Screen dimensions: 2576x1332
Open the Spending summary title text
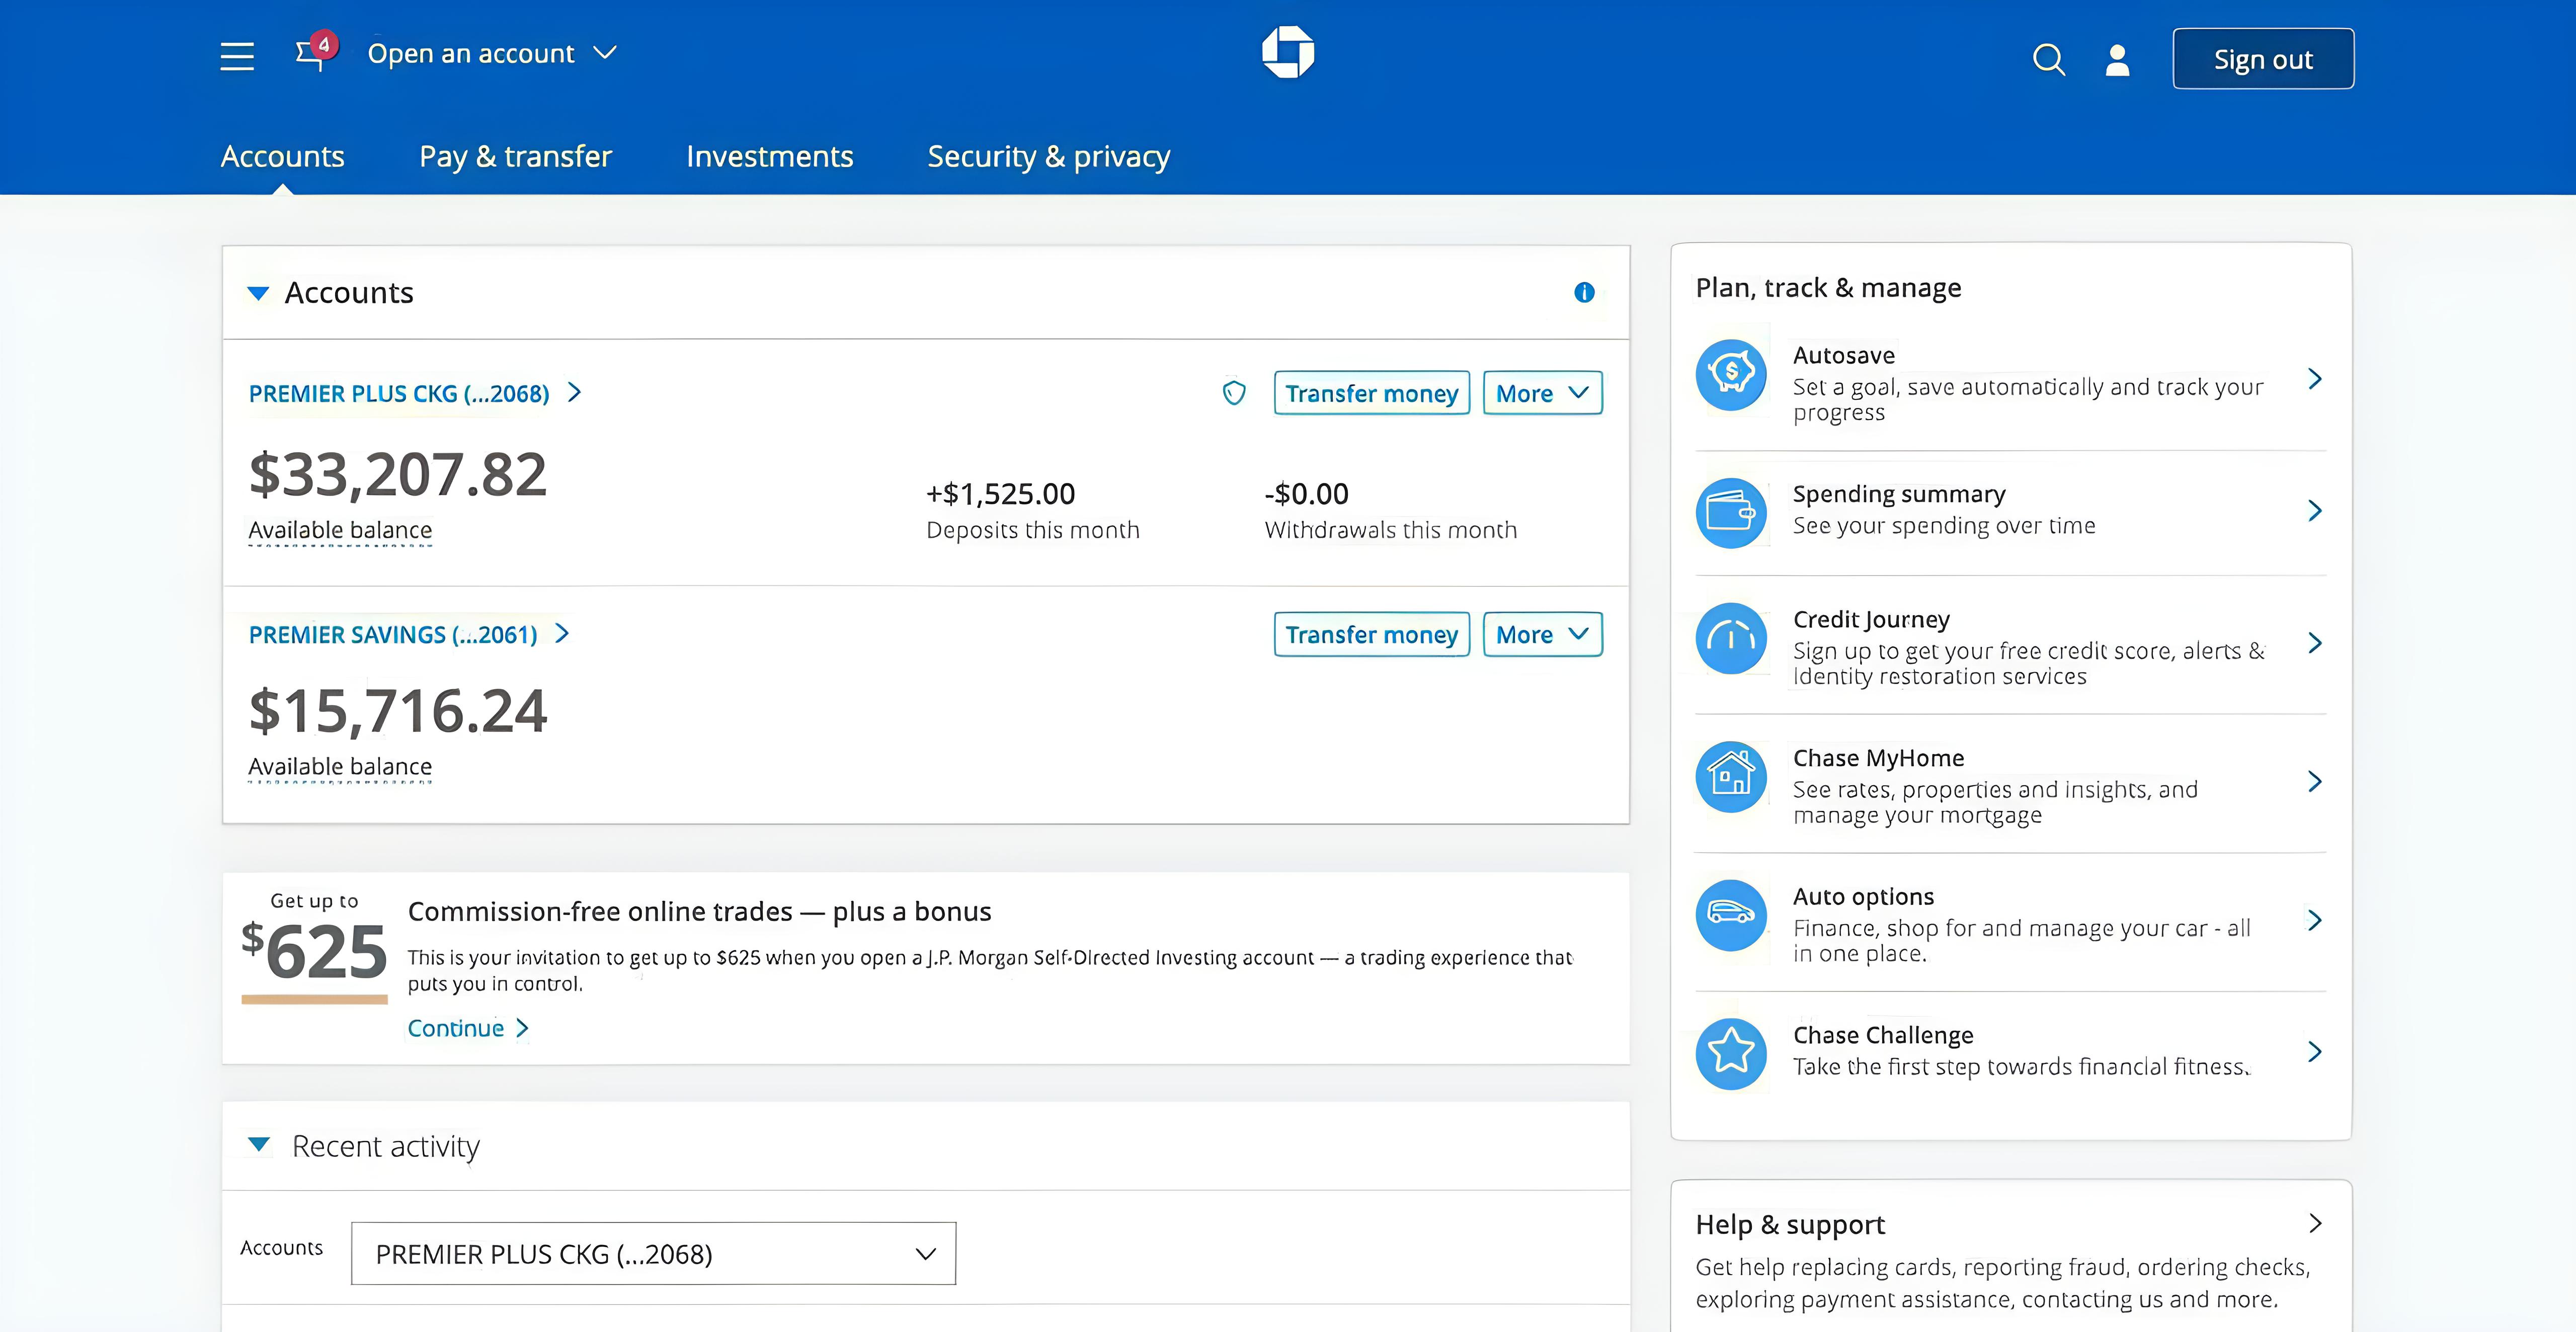[x=1898, y=494]
